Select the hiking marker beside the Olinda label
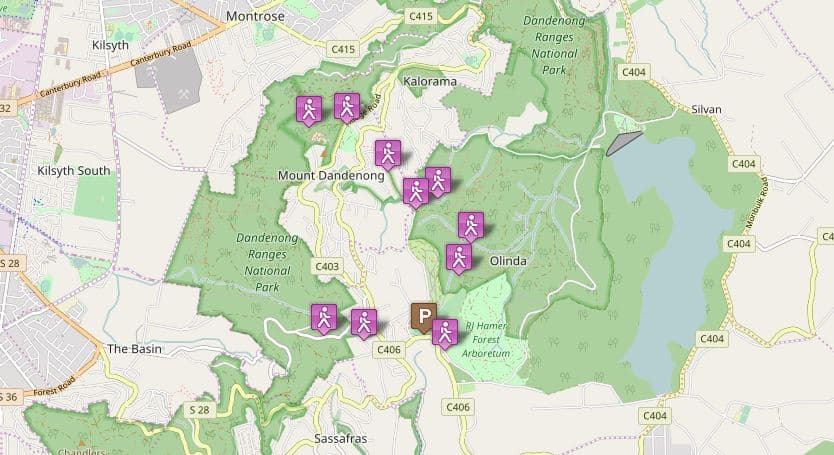This screenshot has height=455, width=834. click(458, 258)
